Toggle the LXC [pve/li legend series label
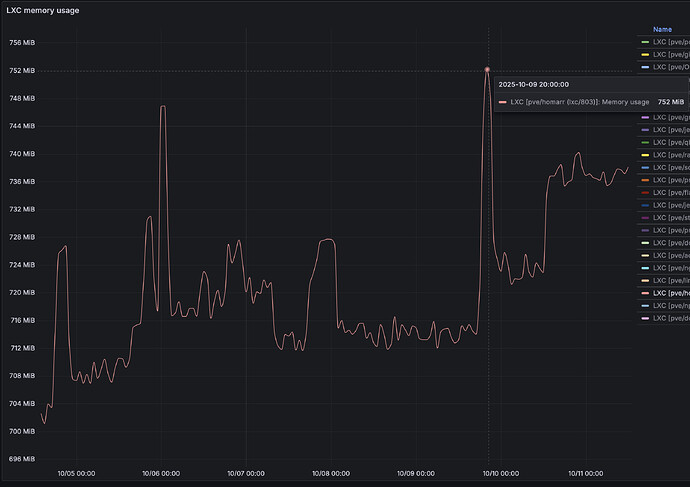Viewport: 690px width, 487px height. [x=671, y=281]
